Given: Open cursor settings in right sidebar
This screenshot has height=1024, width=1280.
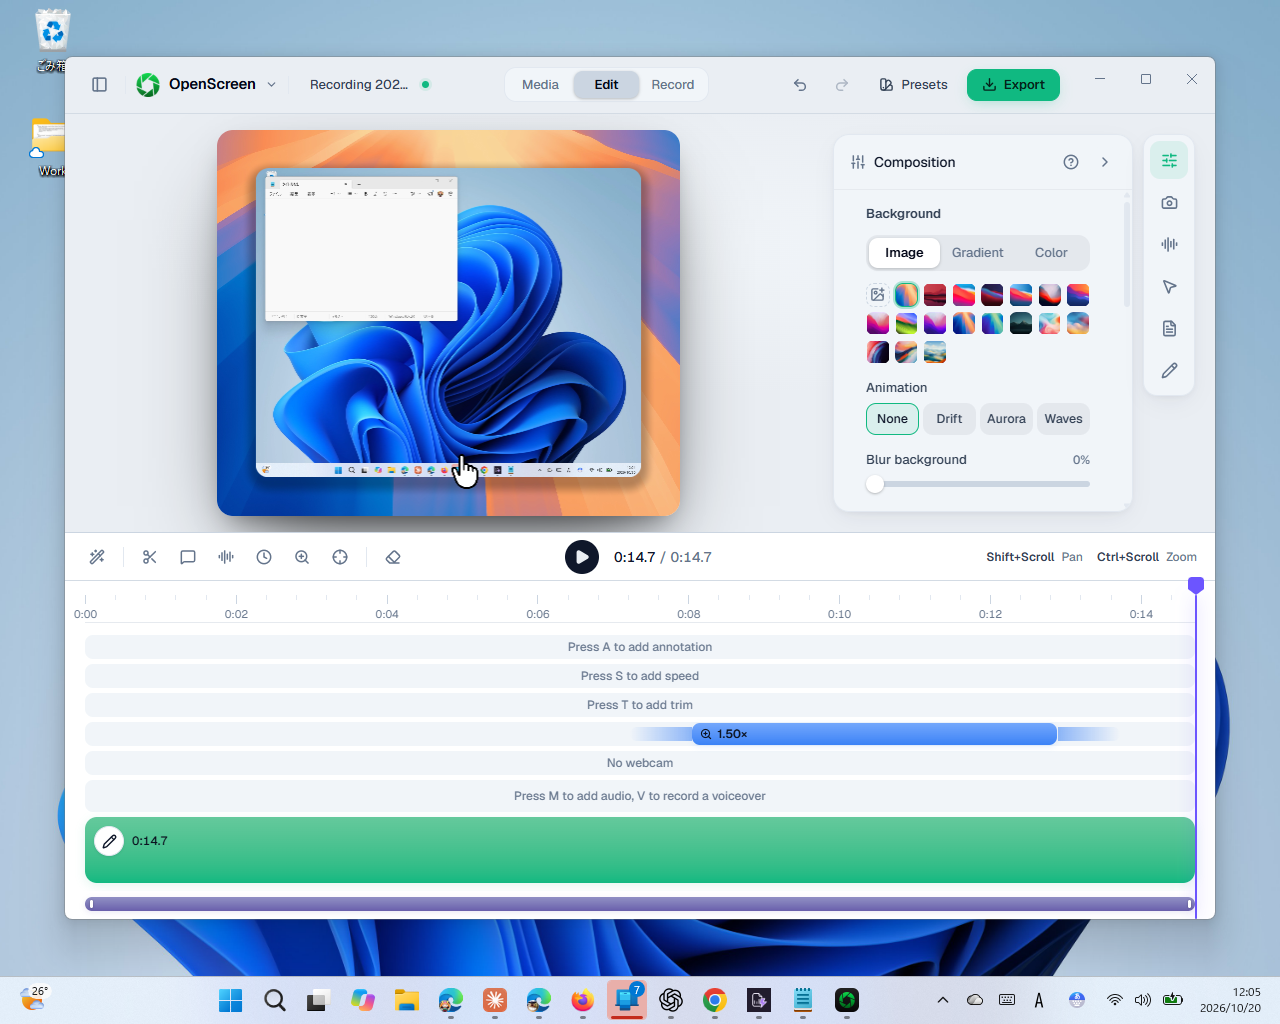Looking at the screenshot, I should pos(1169,287).
